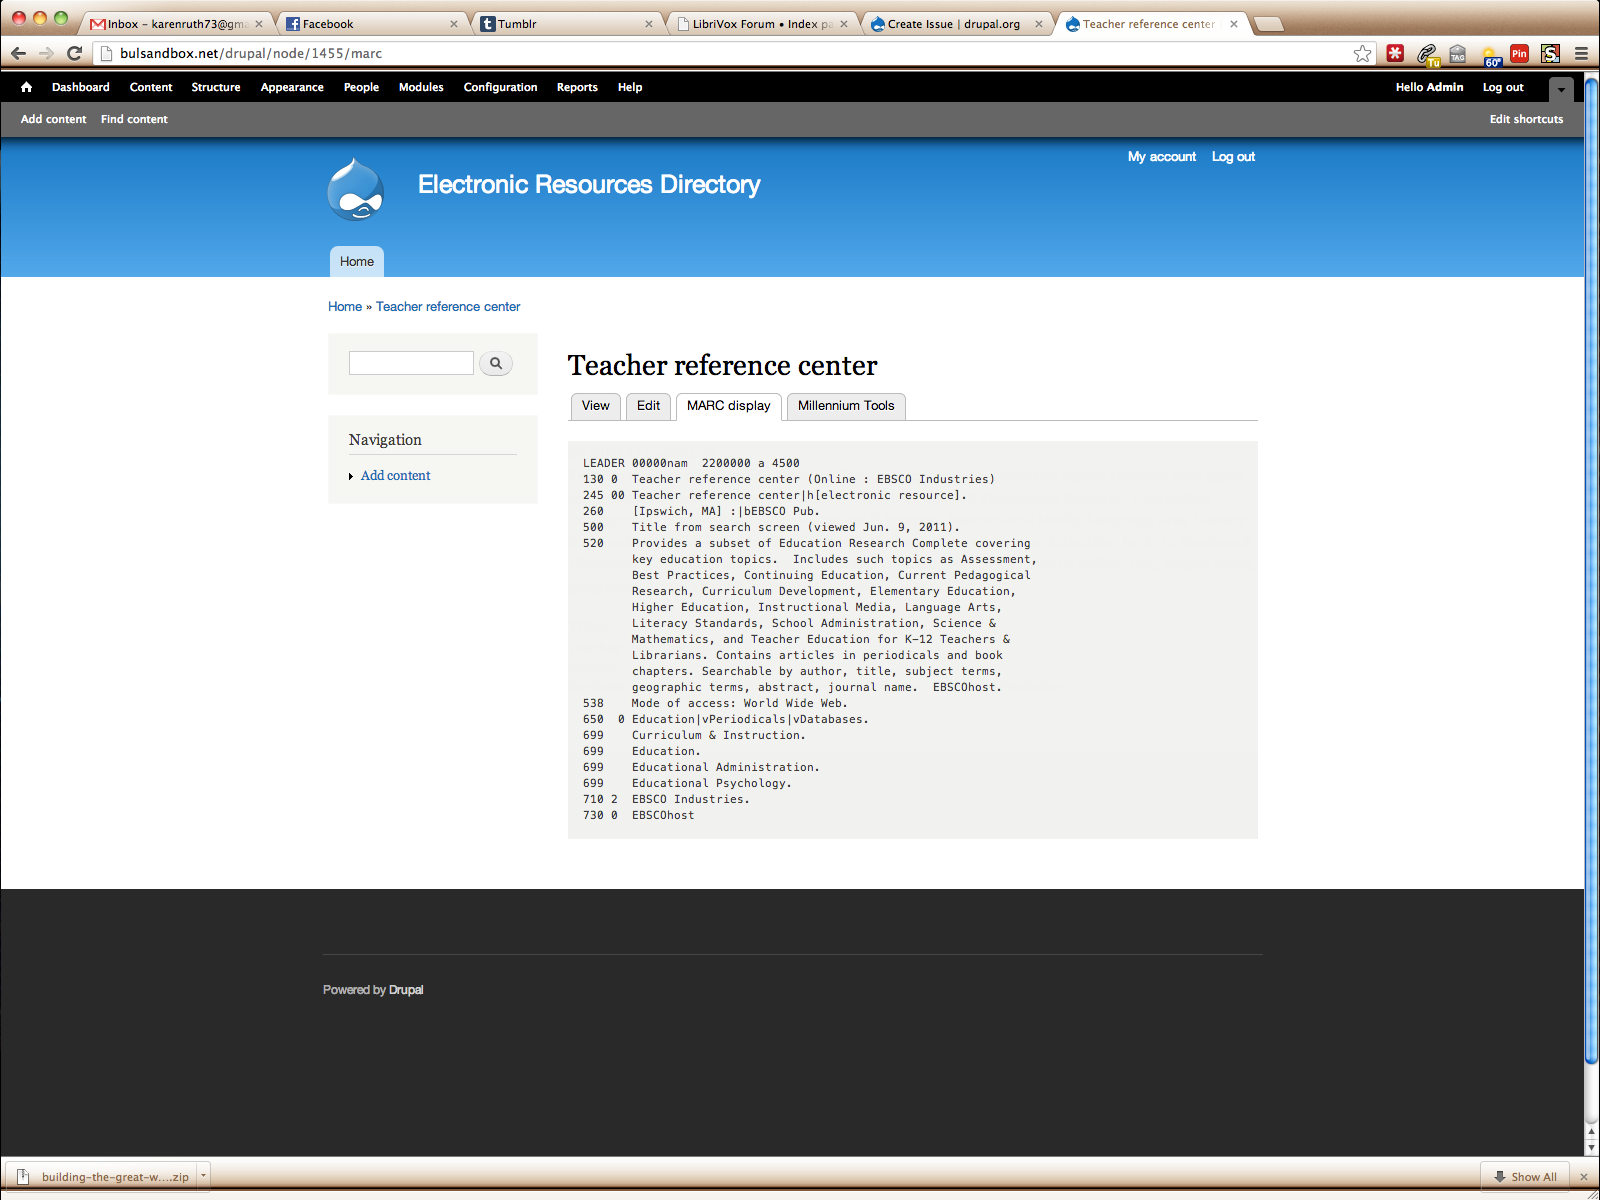The width and height of the screenshot is (1600, 1200).
Task: Open the weather 60° extension icon
Action: [1490, 55]
